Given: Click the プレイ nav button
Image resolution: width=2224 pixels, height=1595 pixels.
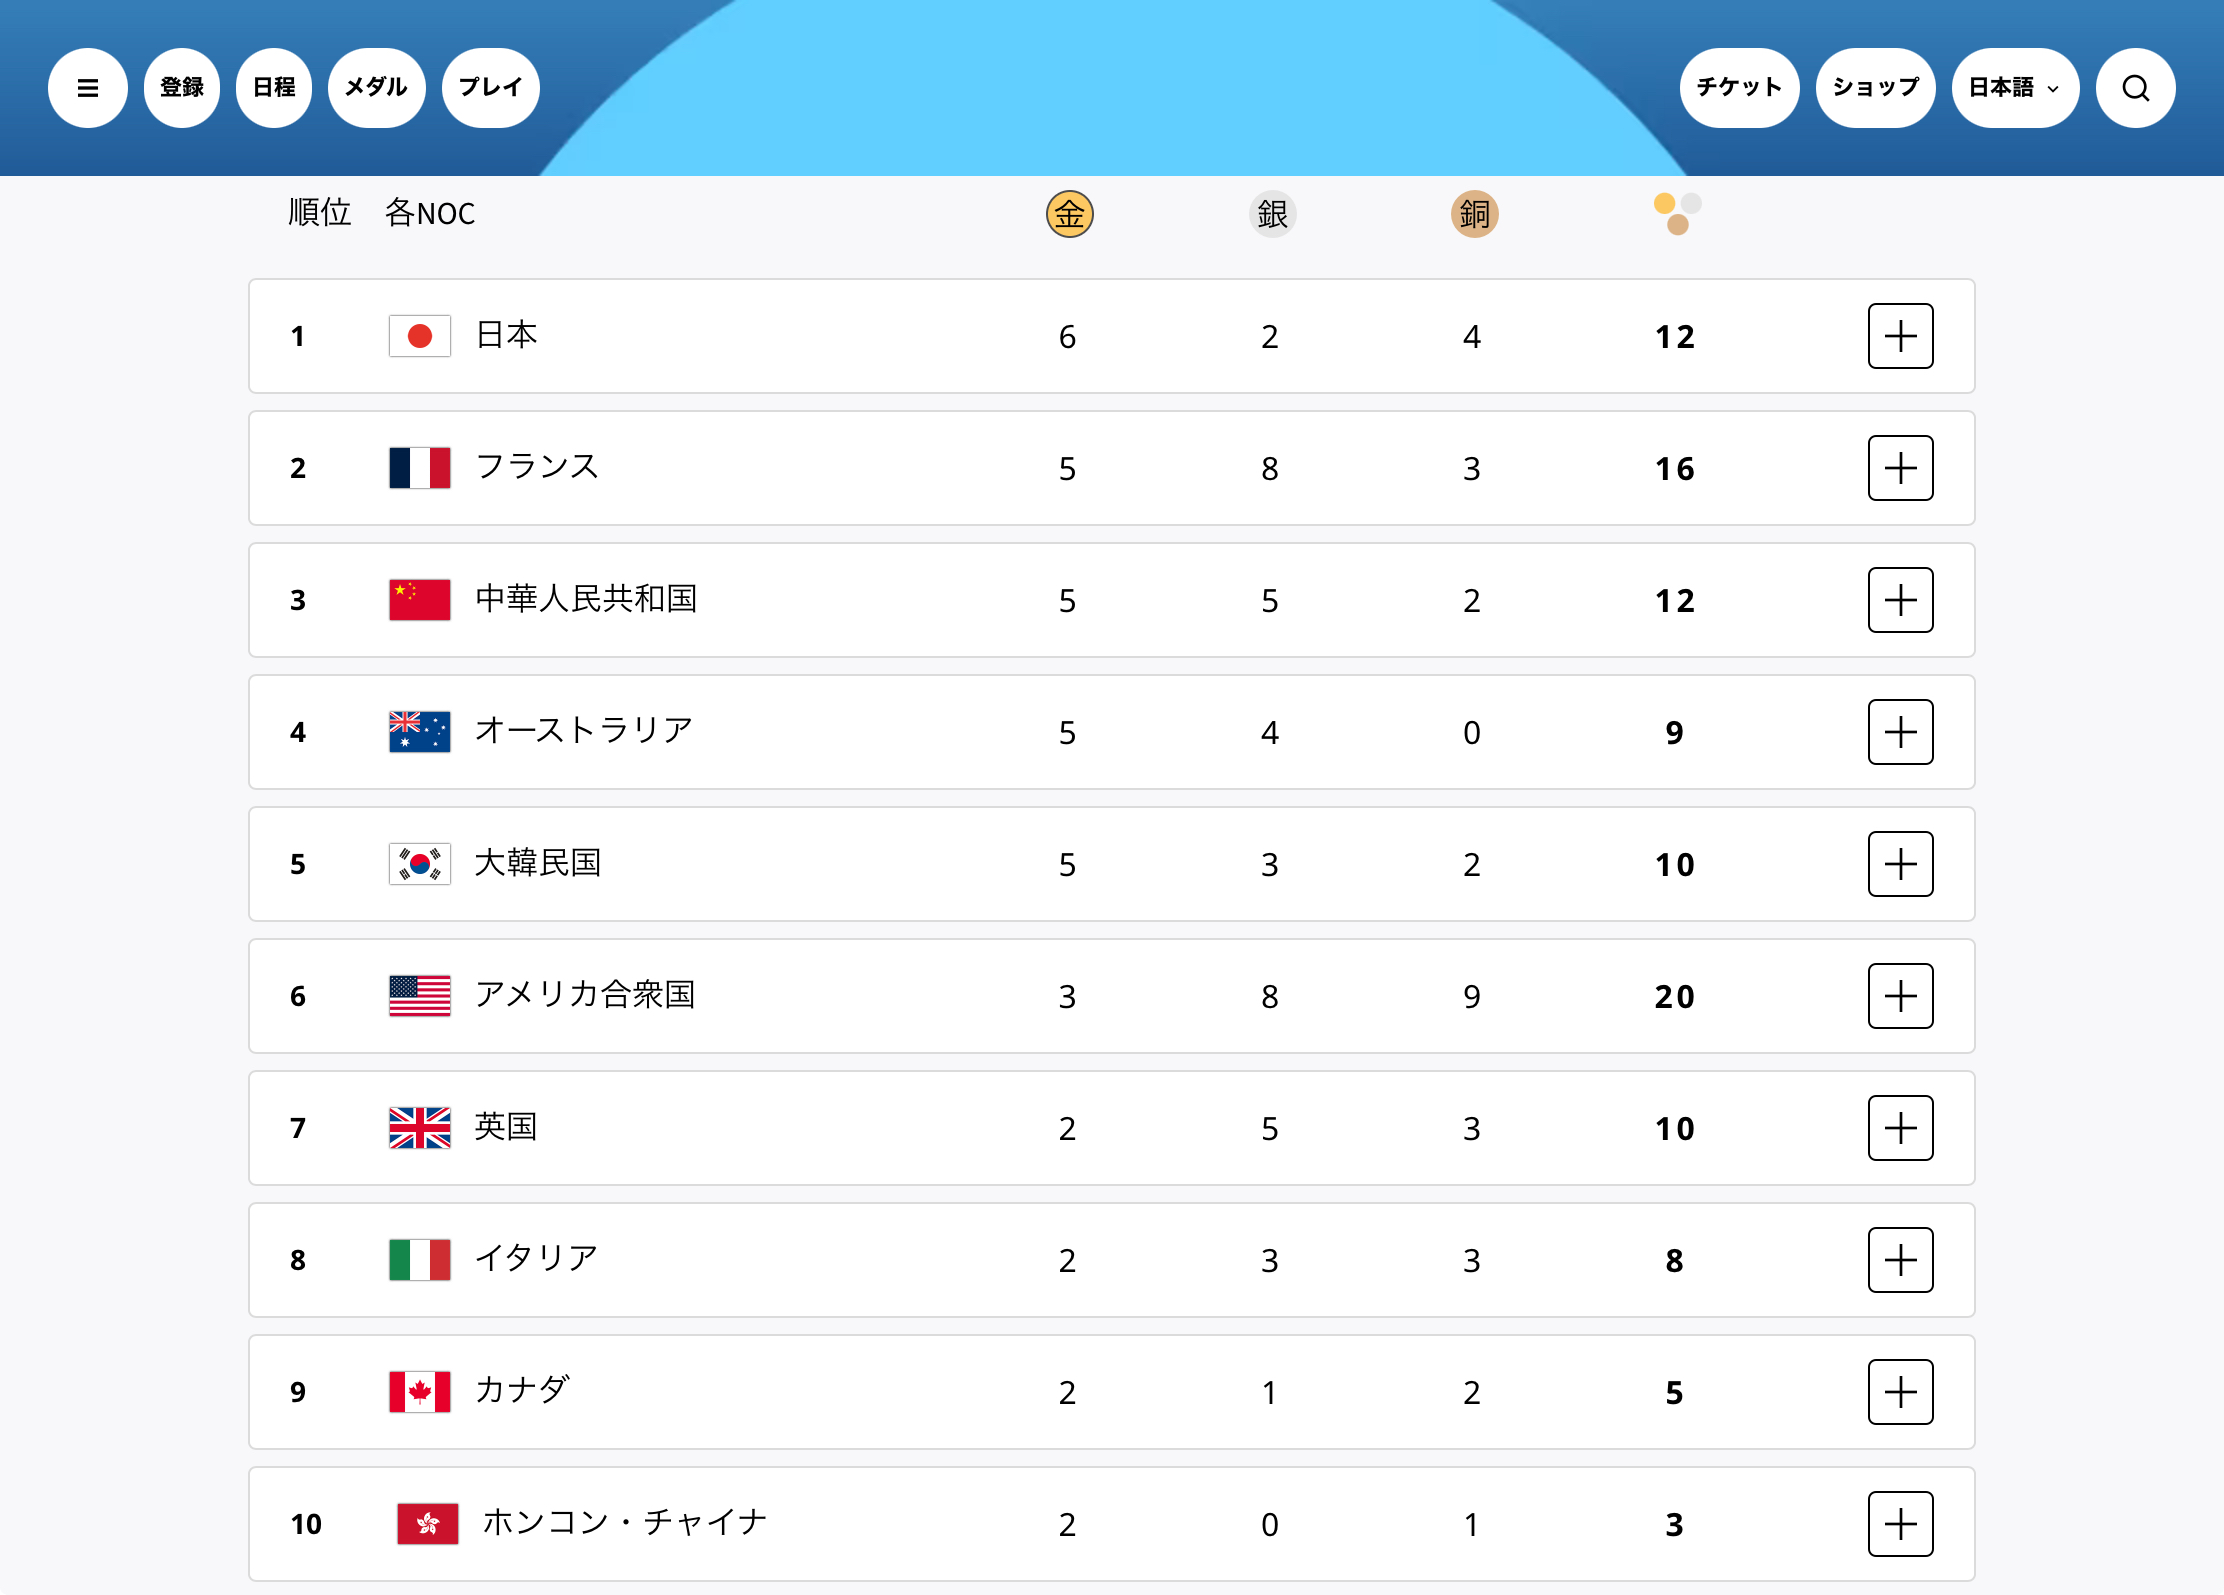Looking at the screenshot, I should tap(490, 88).
